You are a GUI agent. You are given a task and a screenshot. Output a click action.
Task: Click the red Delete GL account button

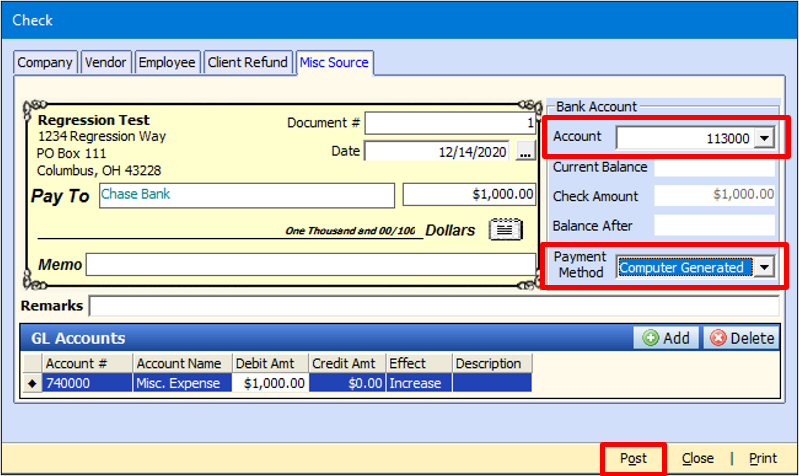click(x=741, y=338)
